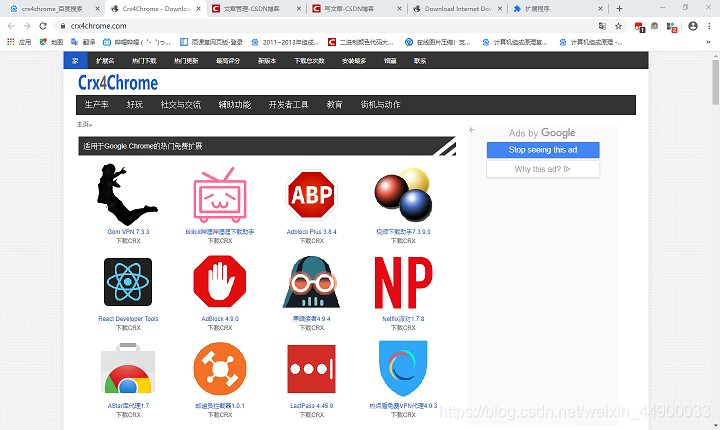Click the 主页 breadcrumb link

tap(84, 124)
